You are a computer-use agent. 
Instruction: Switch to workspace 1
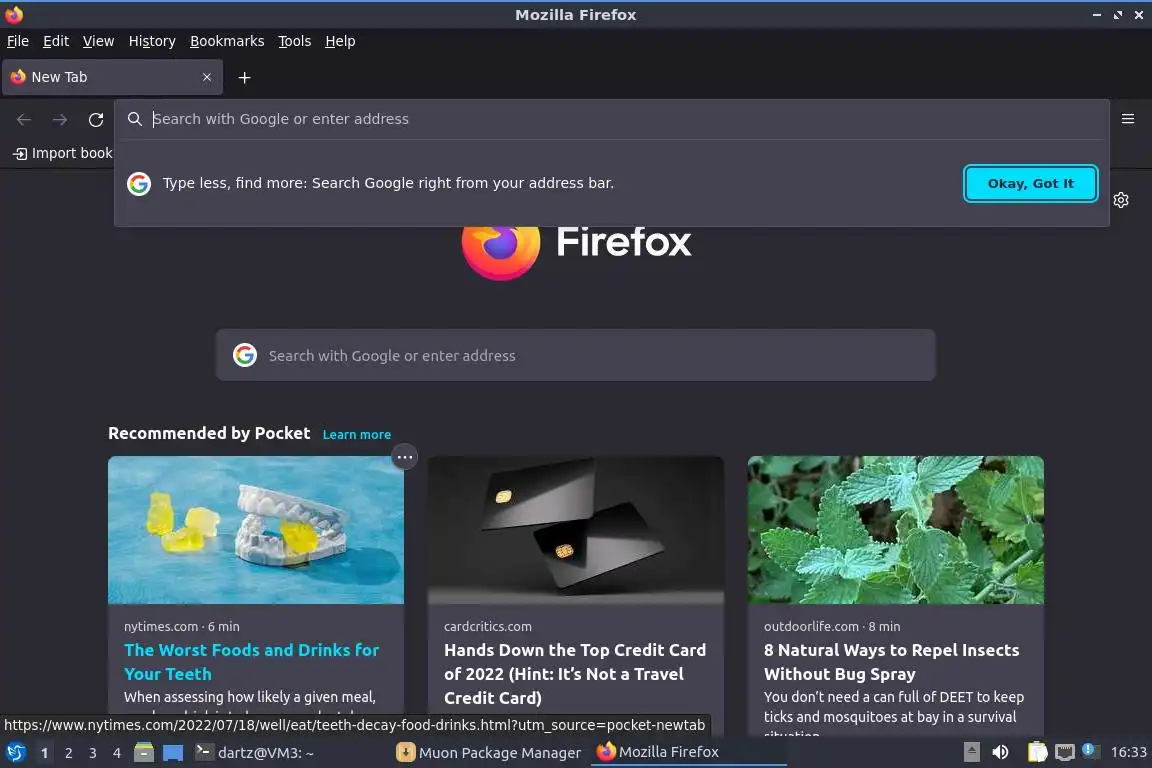coord(45,753)
